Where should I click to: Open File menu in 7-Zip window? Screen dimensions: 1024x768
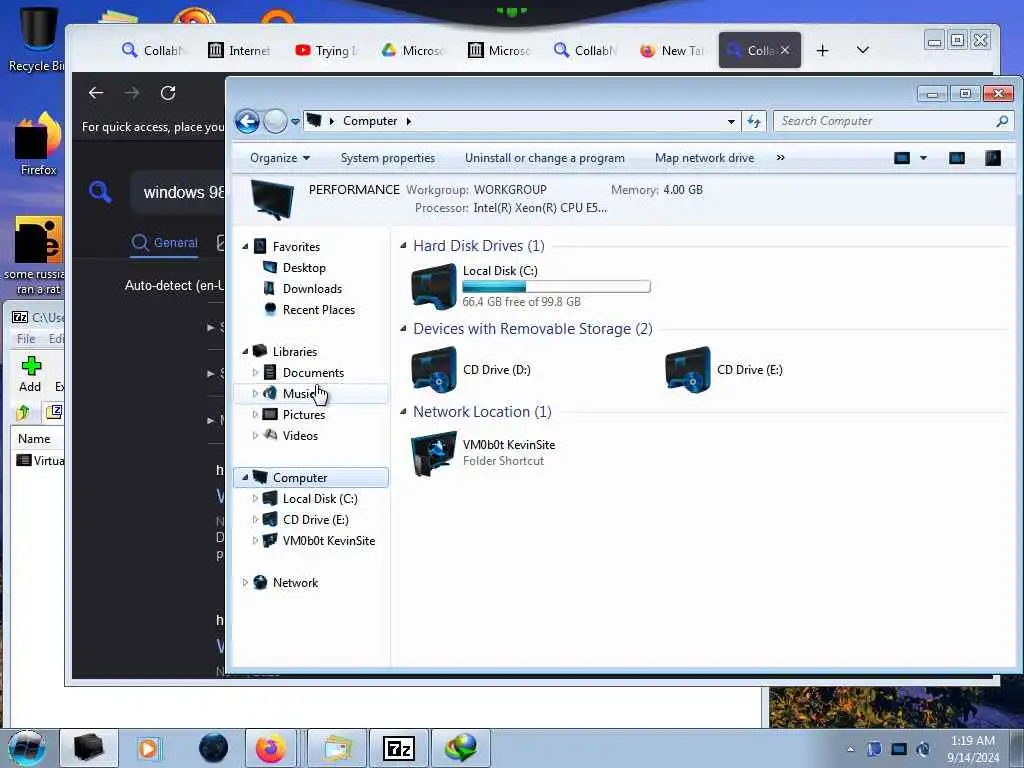coord(26,338)
